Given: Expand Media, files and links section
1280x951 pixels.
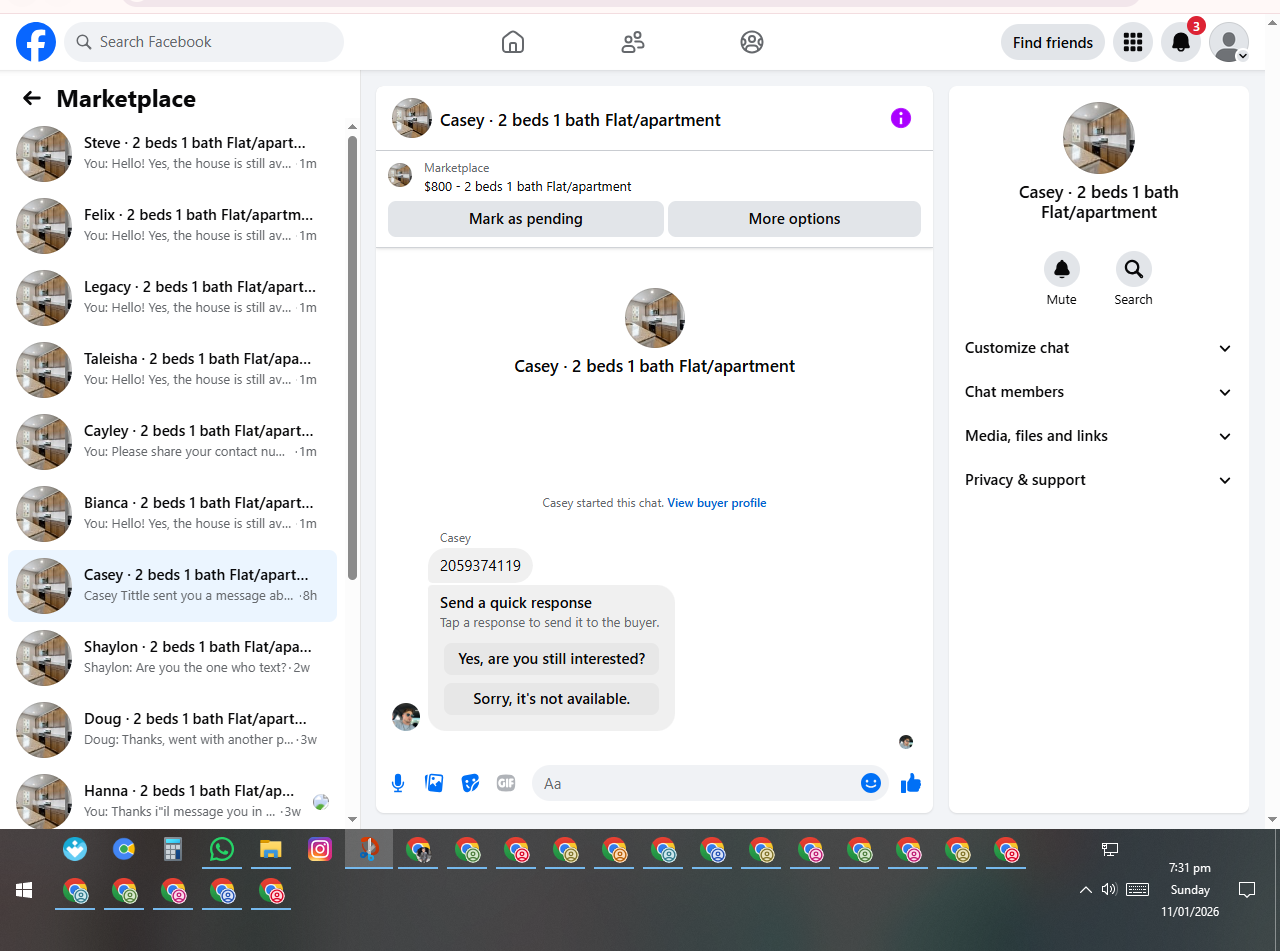Looking at the screenshot, I should tap(1098, 436).
